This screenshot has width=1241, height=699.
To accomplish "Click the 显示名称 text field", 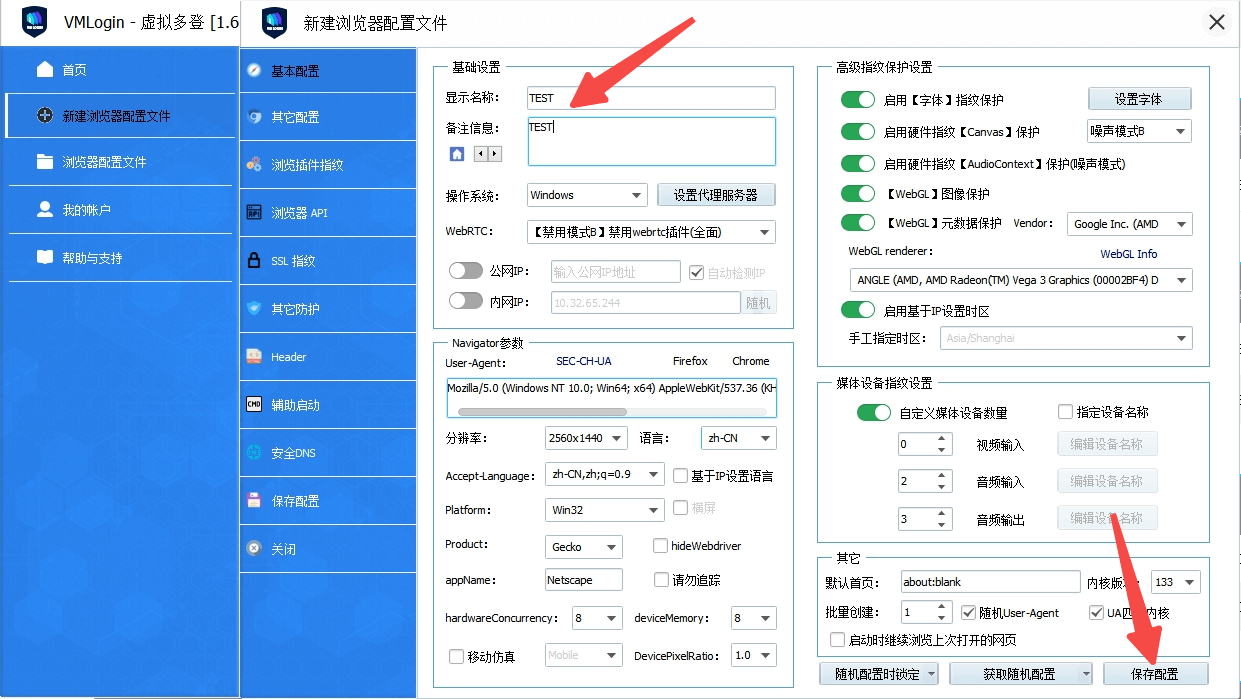I will click(x=650, y=98).
